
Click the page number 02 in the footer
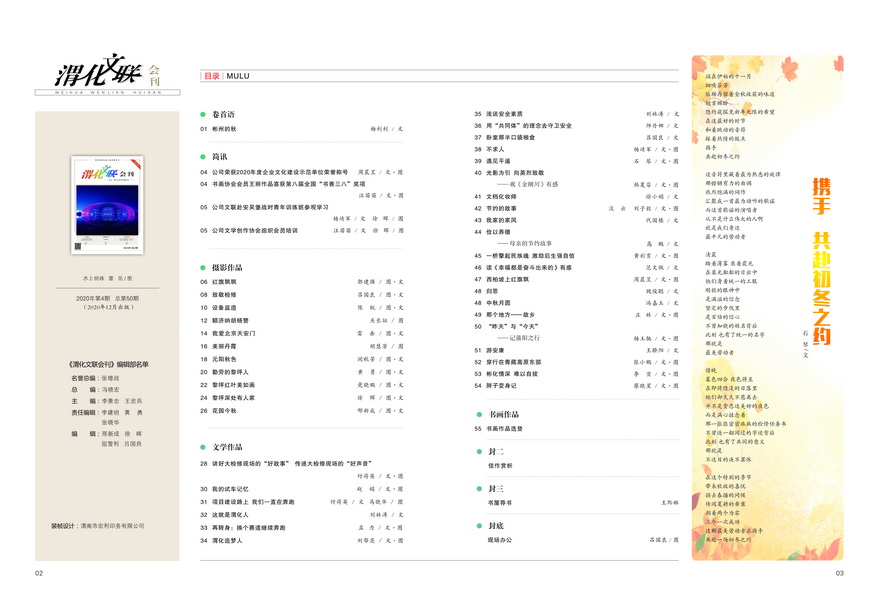pyautogui.click(x=39, y=573)
